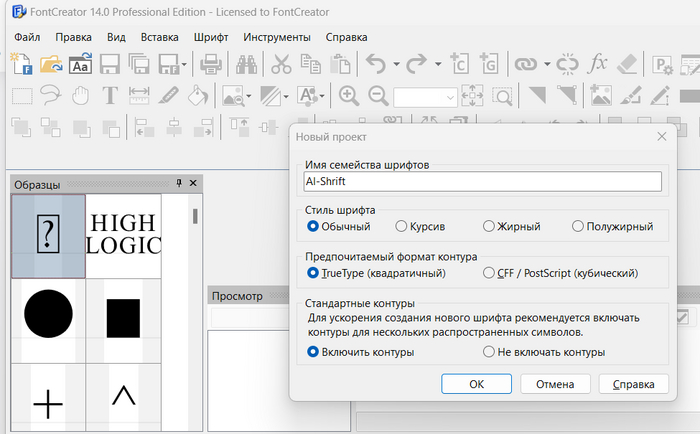Expand the zoom level combo box
The height and width of the screenshot is (434, 700).
(x=450, y=97)
